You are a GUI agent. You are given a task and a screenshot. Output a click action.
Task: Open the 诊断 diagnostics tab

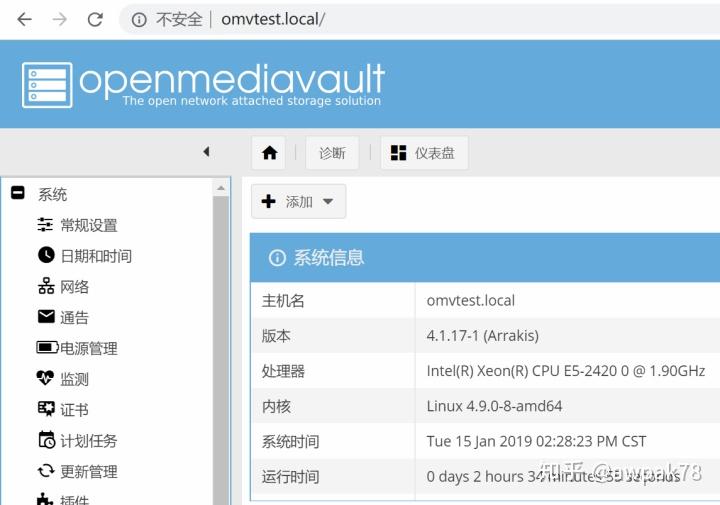tap(332, 153)
